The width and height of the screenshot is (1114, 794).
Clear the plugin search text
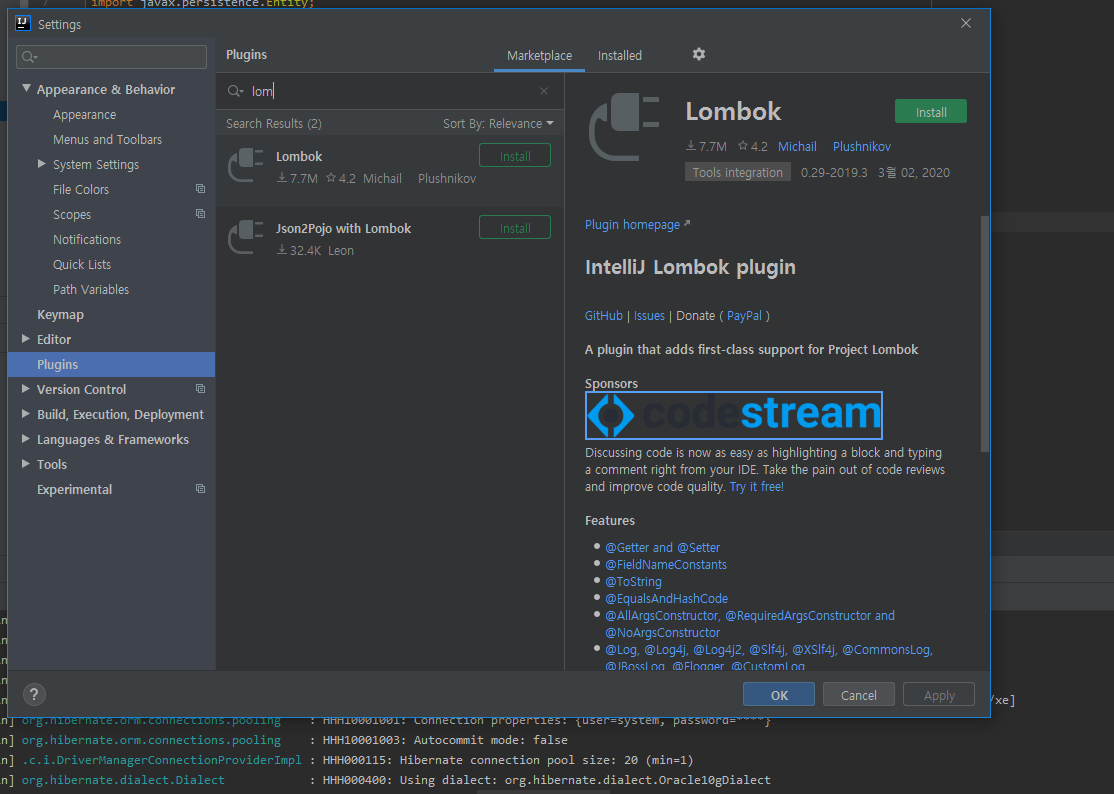544,91
